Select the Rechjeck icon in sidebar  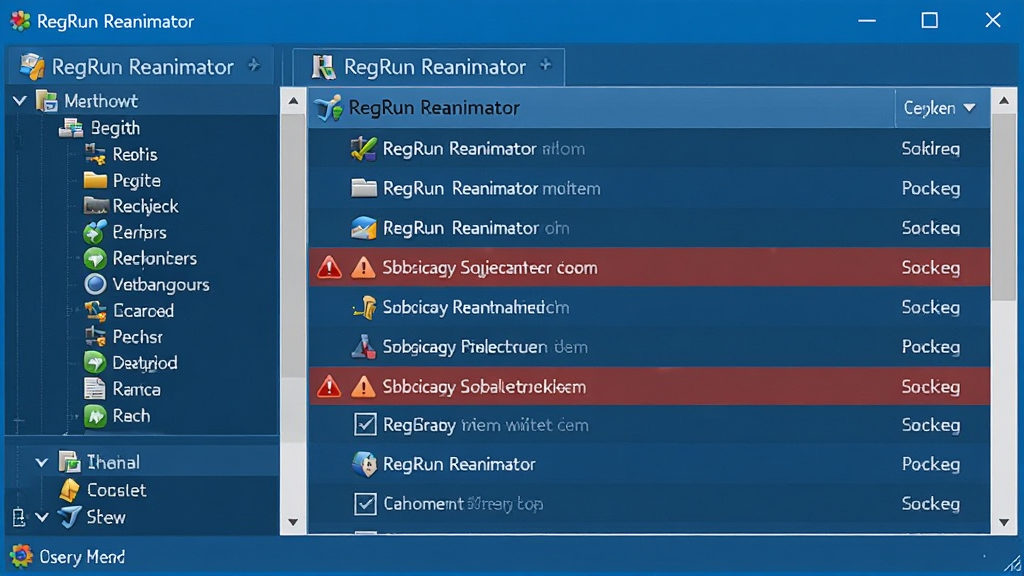coord(95,206)
